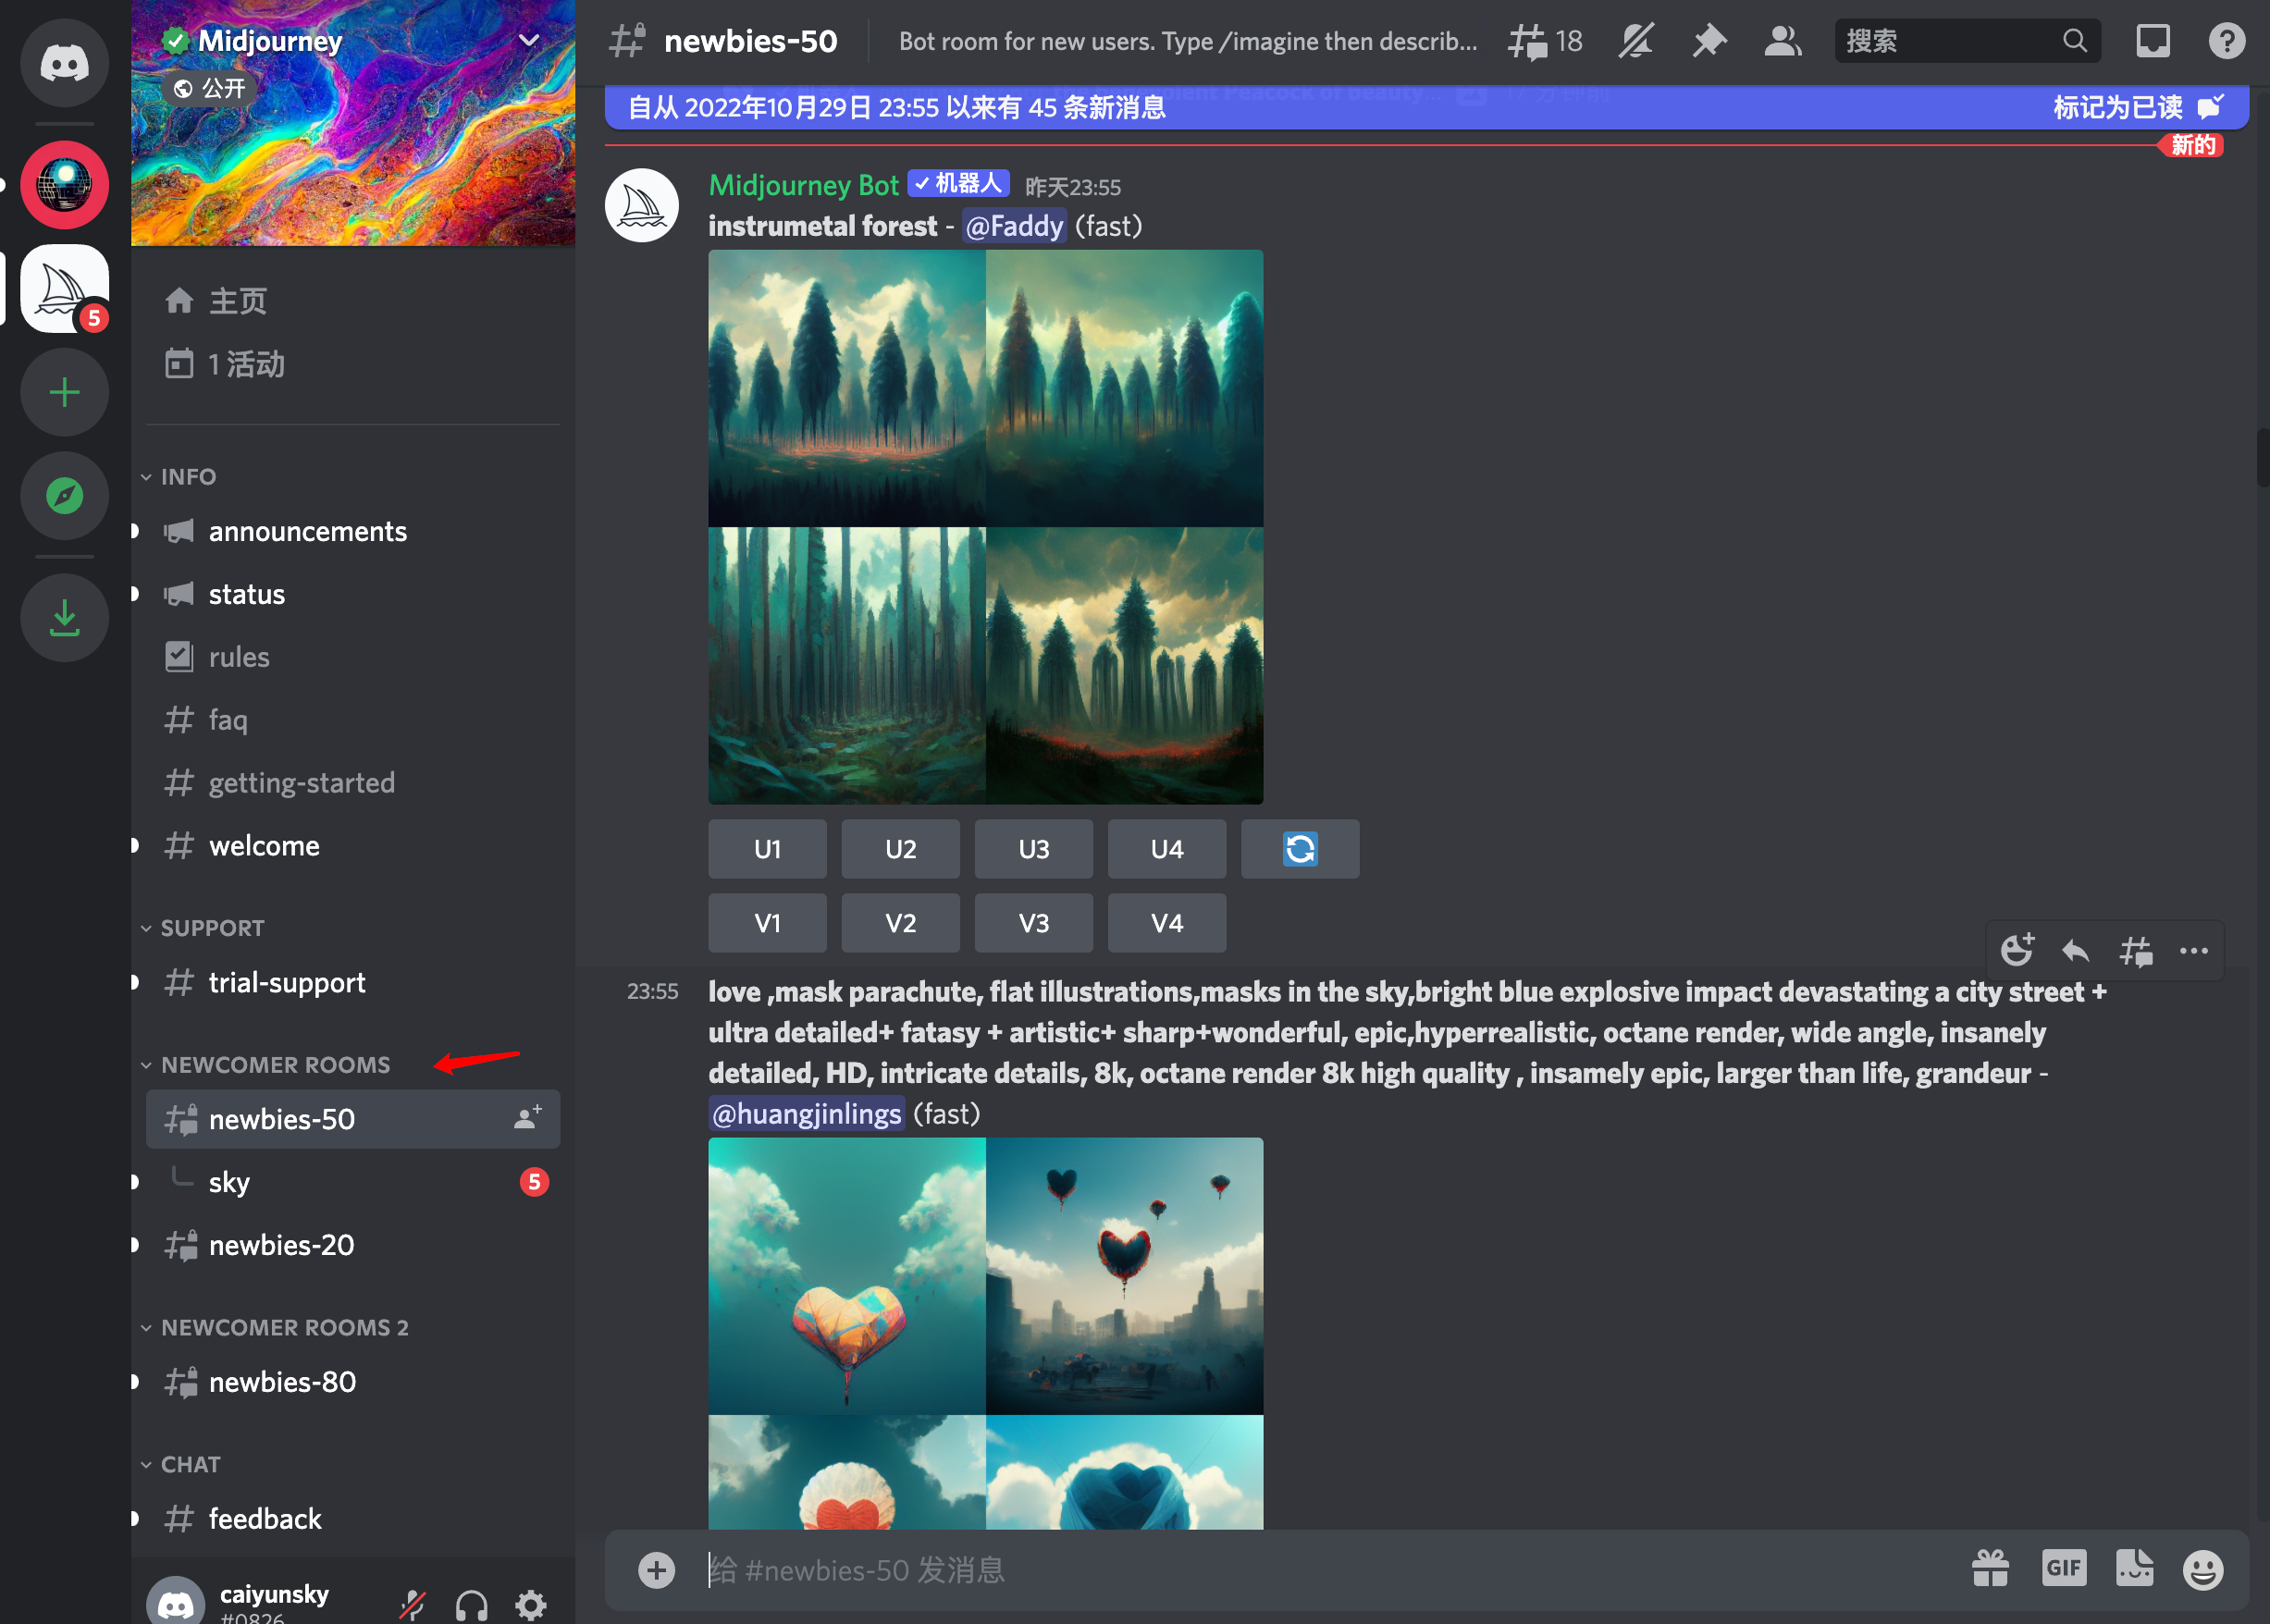Image resolution: width=2270 pixels, height=1624 pixels.
Task: Open the emoji picker smiley icon
Action: click(2203, 1570)
